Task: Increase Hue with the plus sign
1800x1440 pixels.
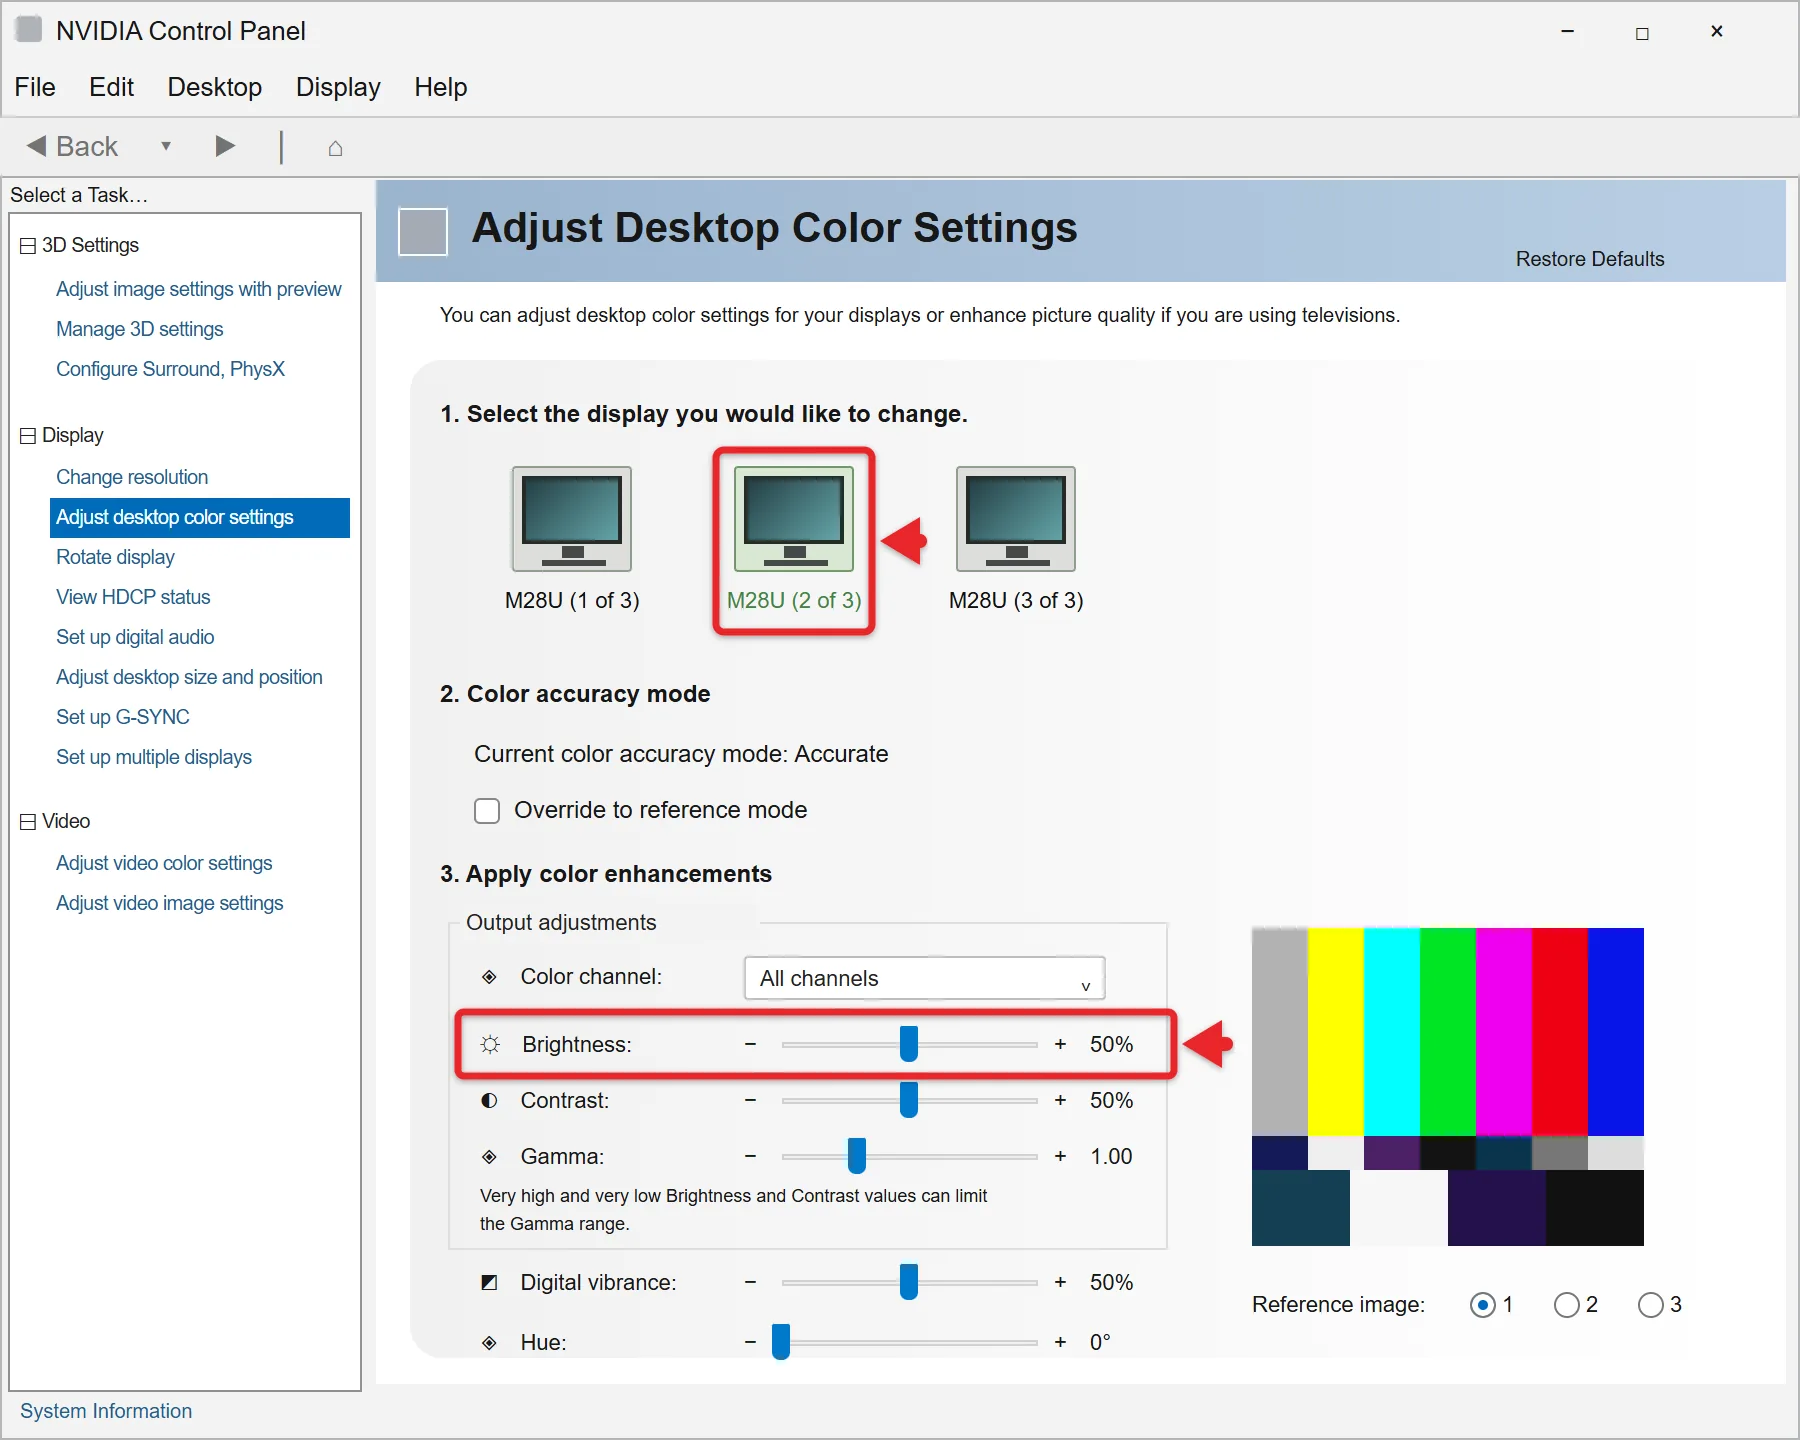Action: point(1060,1342)
